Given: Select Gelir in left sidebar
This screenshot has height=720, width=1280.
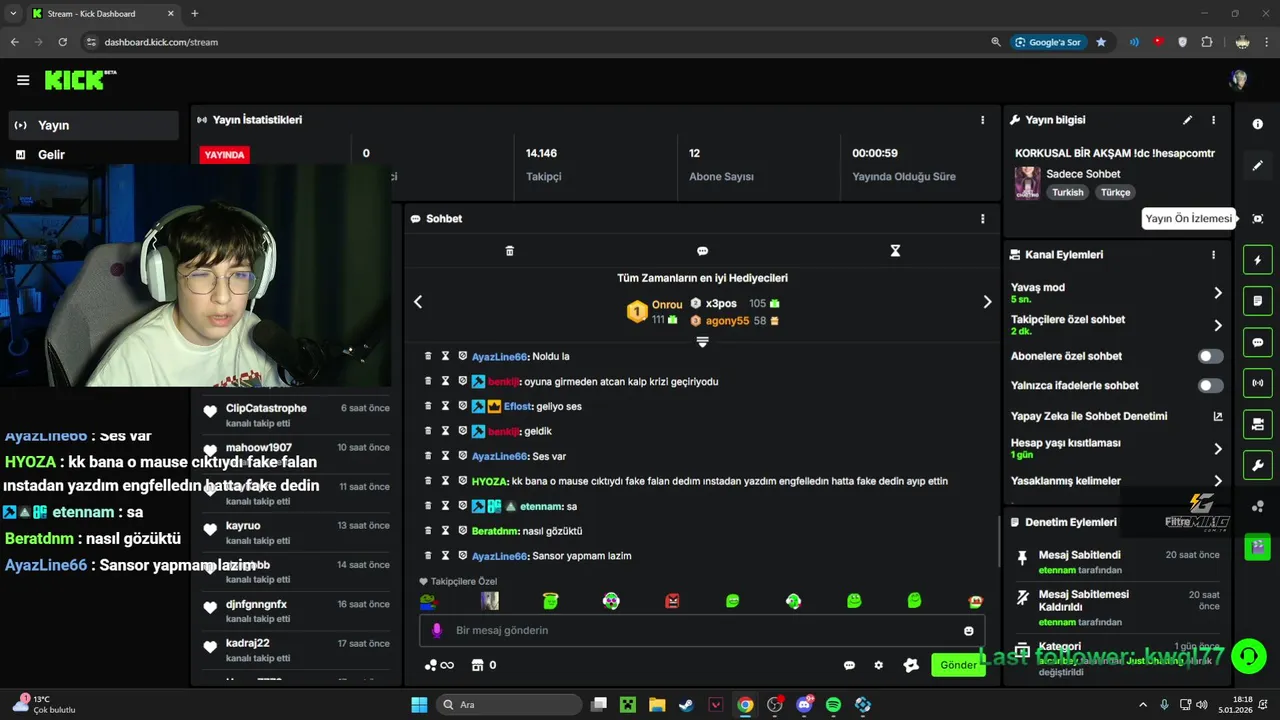Looking at the screenshot, I should tap(93, 155).
